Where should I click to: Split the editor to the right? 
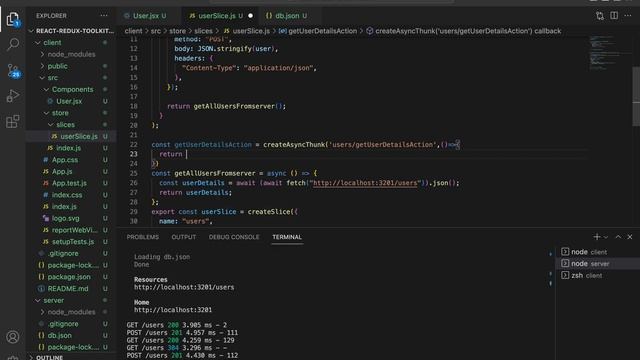pyautogui.click(x=614, y=16)
